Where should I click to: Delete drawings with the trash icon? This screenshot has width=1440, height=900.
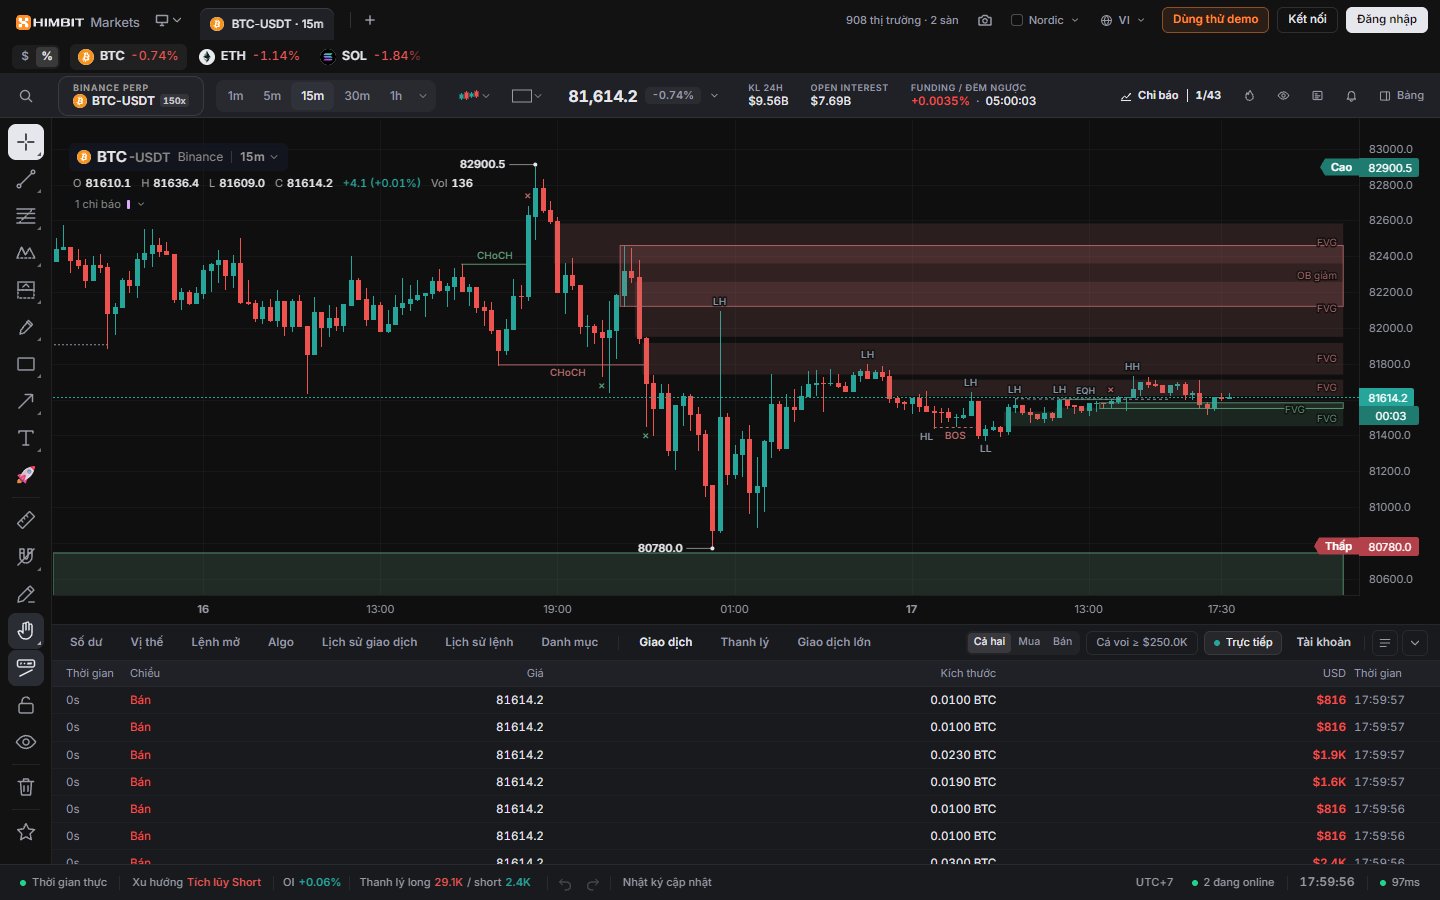coord(26,787)
